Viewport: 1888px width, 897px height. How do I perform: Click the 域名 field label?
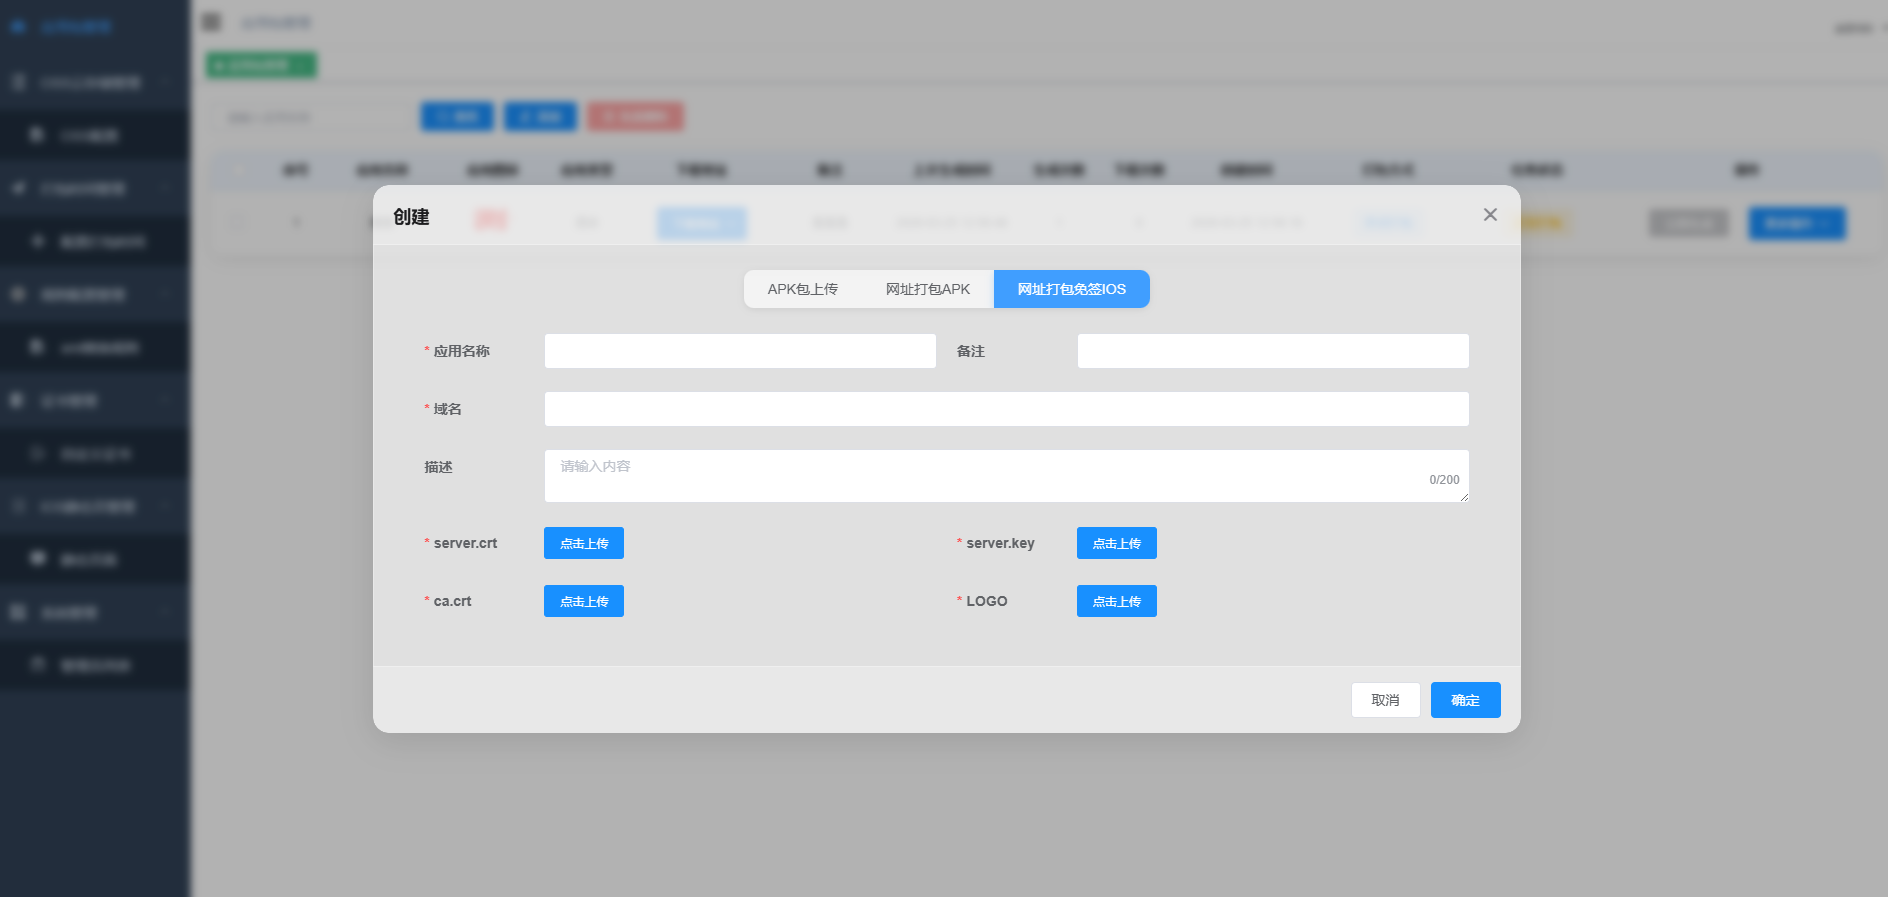(448, 409)
